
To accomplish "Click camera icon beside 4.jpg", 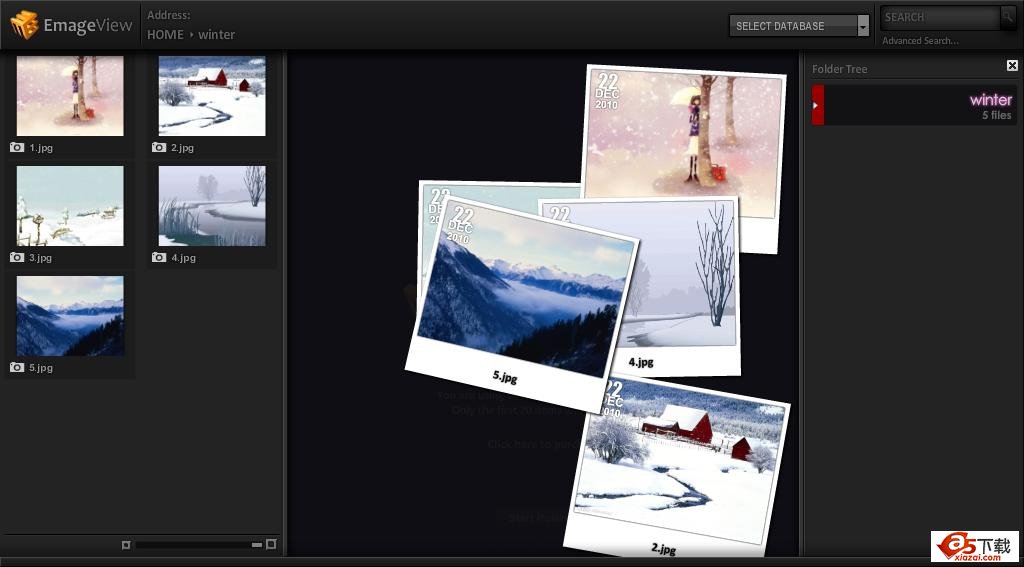I will pyautogui.click(x=159, y=257).
